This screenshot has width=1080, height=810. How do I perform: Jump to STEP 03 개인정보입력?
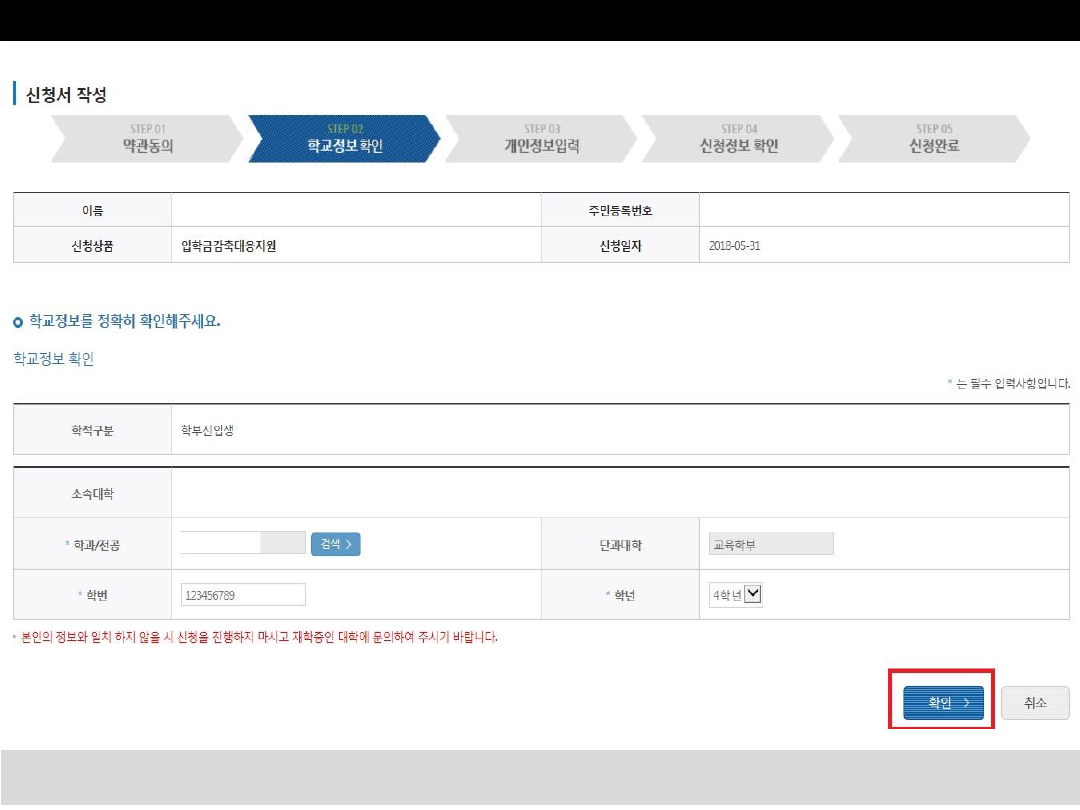point(541,139)
